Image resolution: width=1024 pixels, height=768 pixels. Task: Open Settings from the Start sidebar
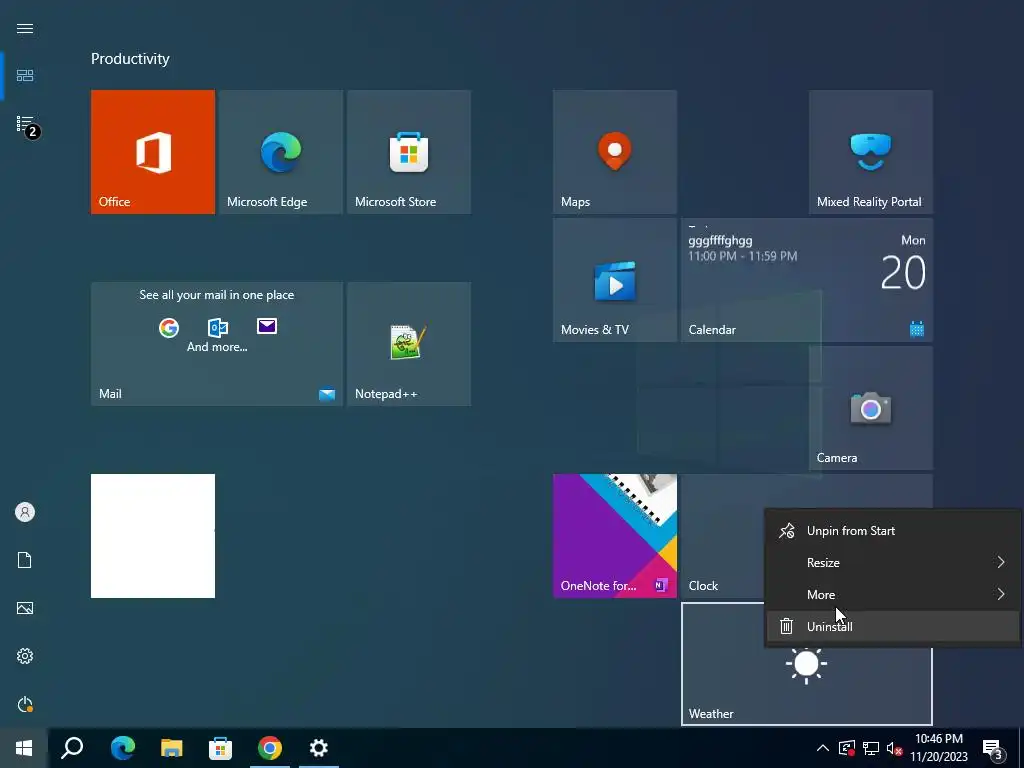[x=25, y=656]
